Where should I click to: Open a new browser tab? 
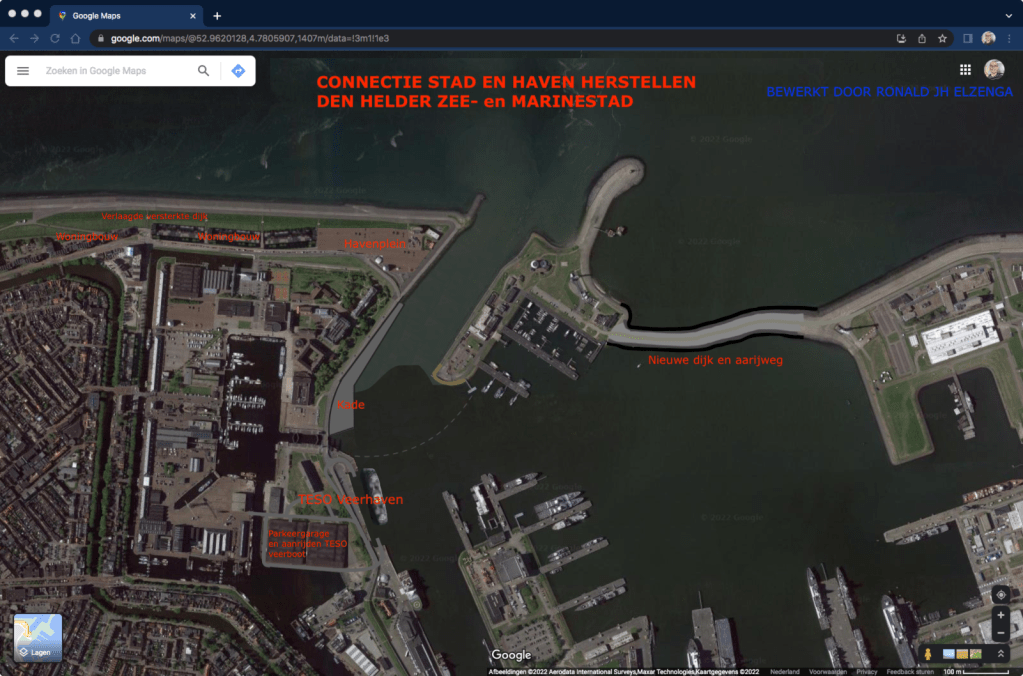(217, 16)
